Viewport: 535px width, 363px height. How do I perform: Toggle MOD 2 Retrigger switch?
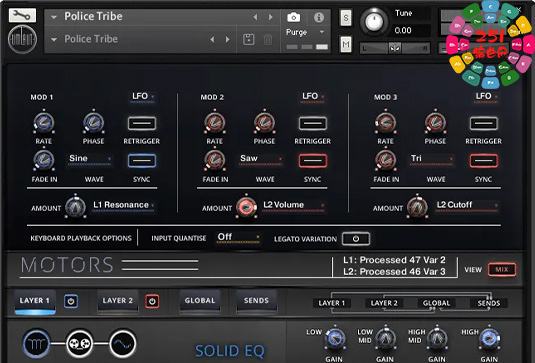point(313,123)
